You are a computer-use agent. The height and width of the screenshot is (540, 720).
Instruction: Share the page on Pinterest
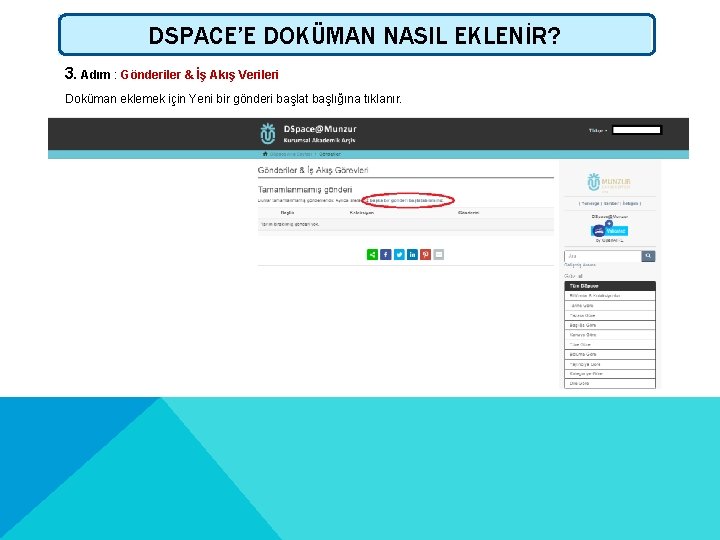tap(426, 254)
